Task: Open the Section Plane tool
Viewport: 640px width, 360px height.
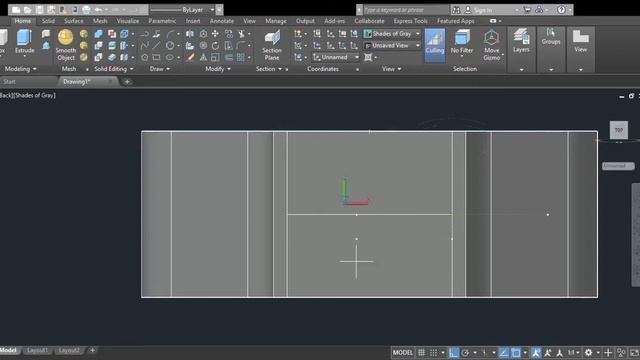Action: coord(272,45)
